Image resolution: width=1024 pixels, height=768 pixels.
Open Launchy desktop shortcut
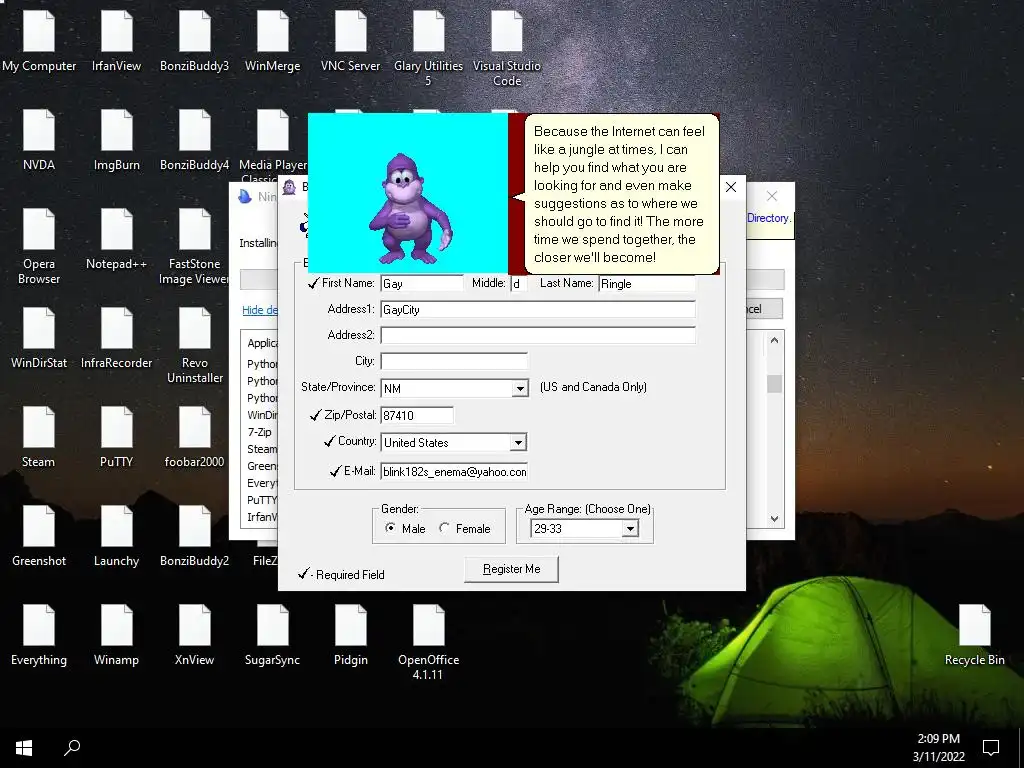pyautogui.click(x=116, y=537)
